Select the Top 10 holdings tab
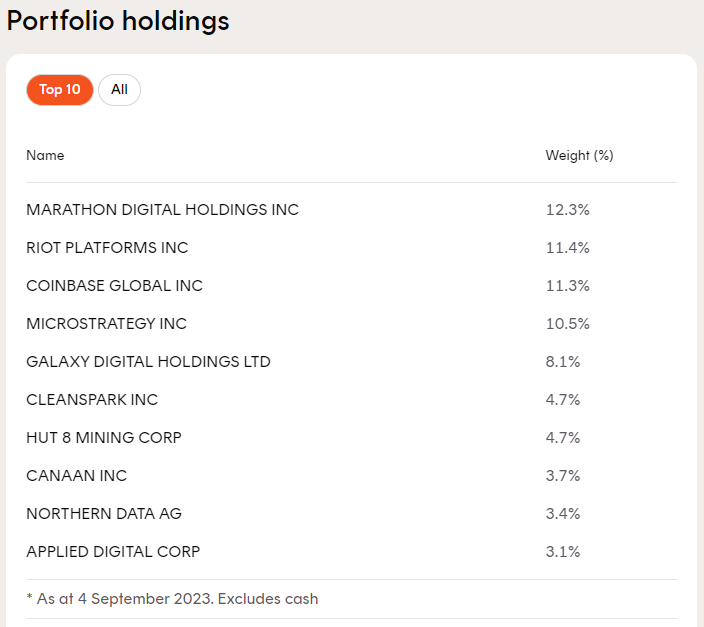Image resolution: width=704 pixels, height=627 pixels. click(x=60, y=90)
